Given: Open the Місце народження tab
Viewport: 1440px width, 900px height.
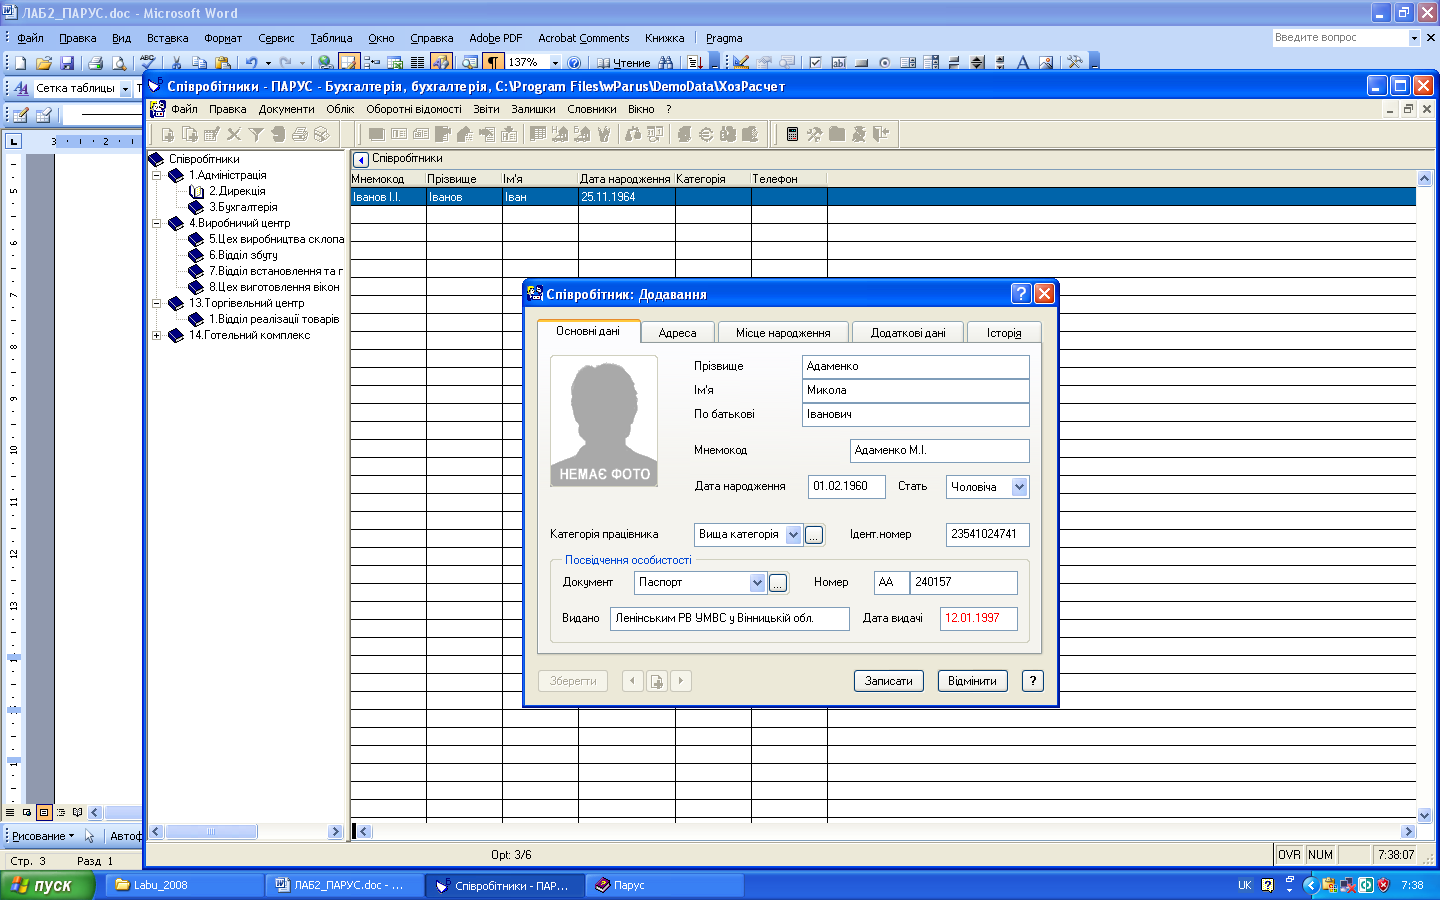Looking at the screenshot, I should [783, 333].
